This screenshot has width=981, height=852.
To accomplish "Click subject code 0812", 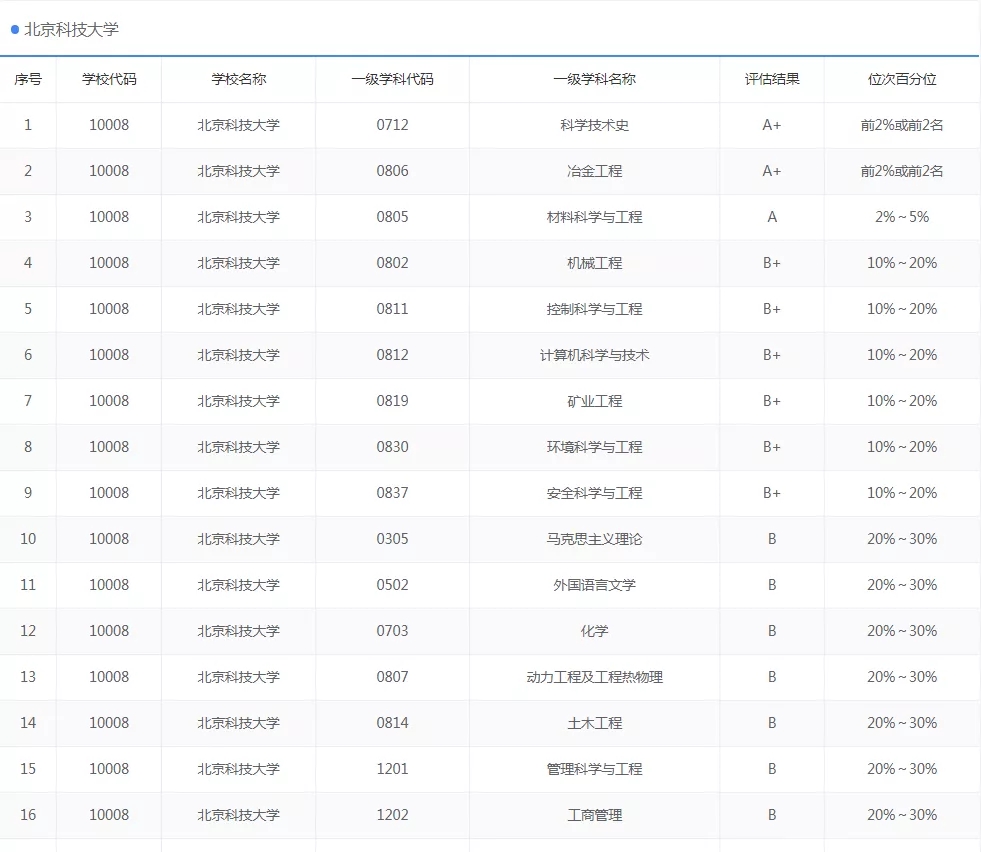I will [x=392, y=355].
